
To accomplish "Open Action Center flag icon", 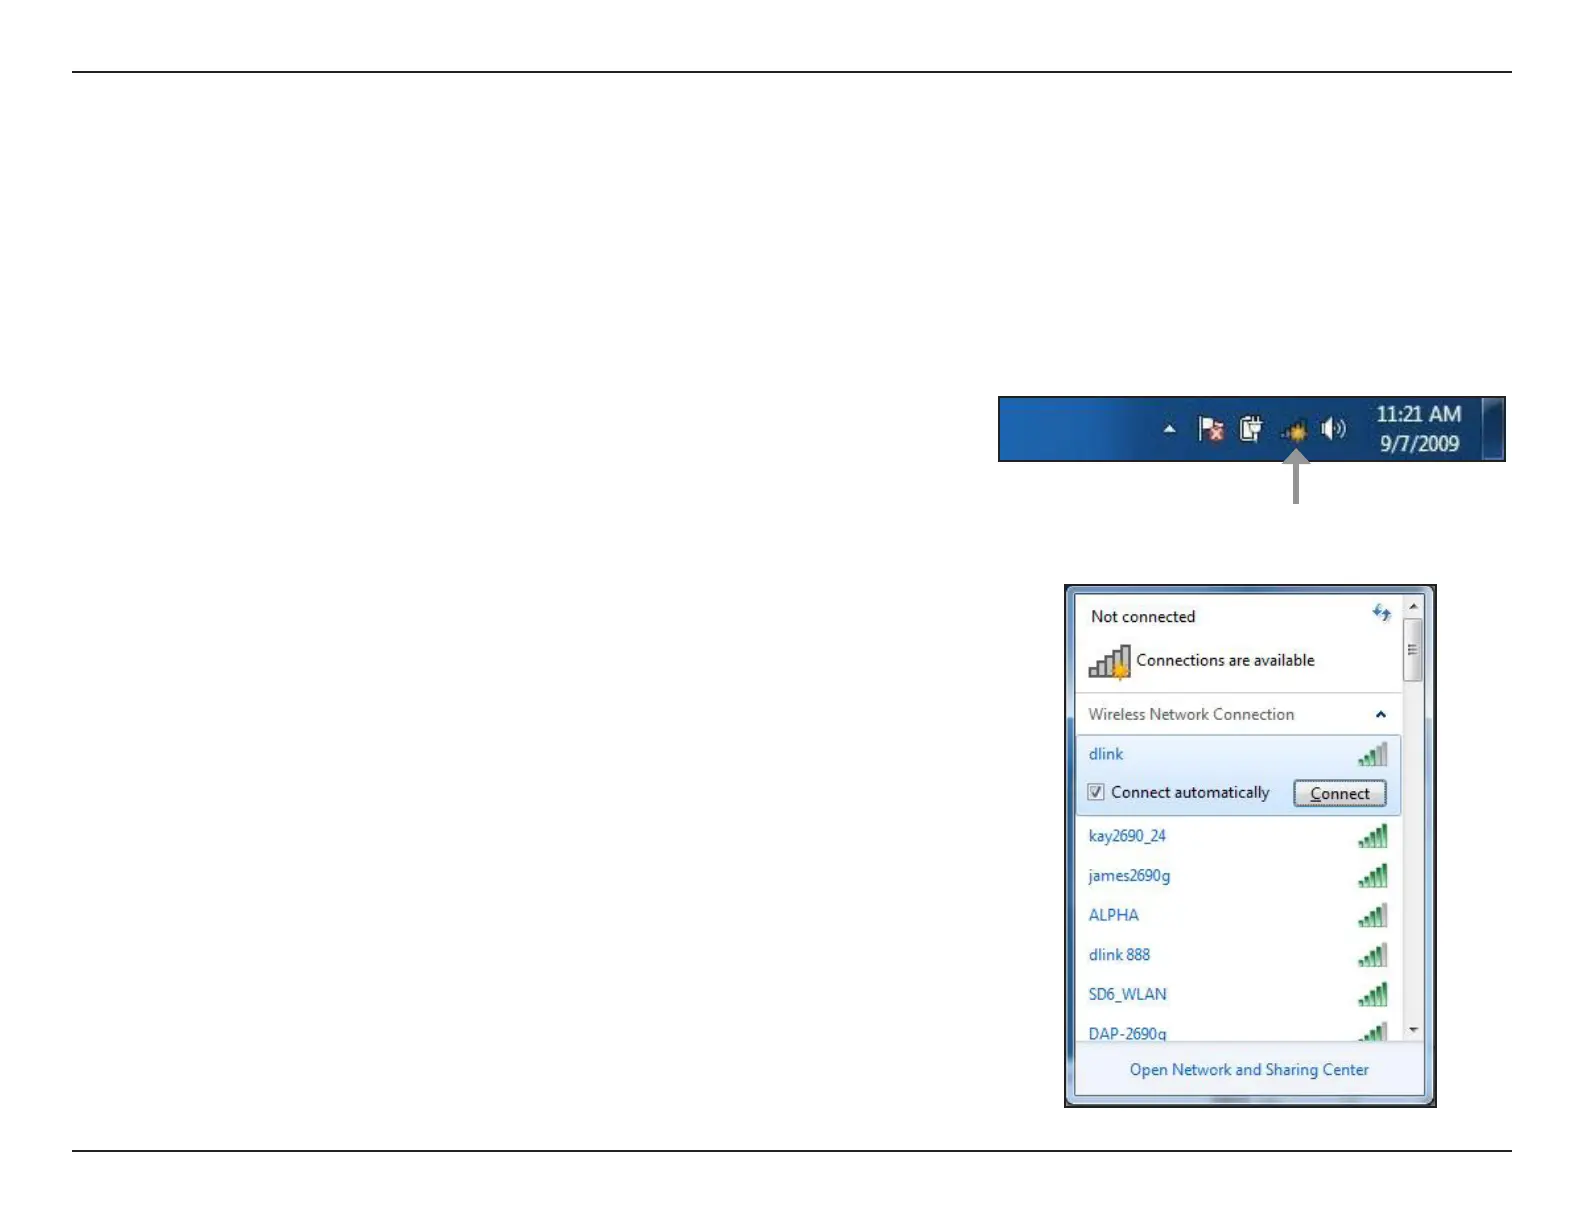I will click(1211, 429).
